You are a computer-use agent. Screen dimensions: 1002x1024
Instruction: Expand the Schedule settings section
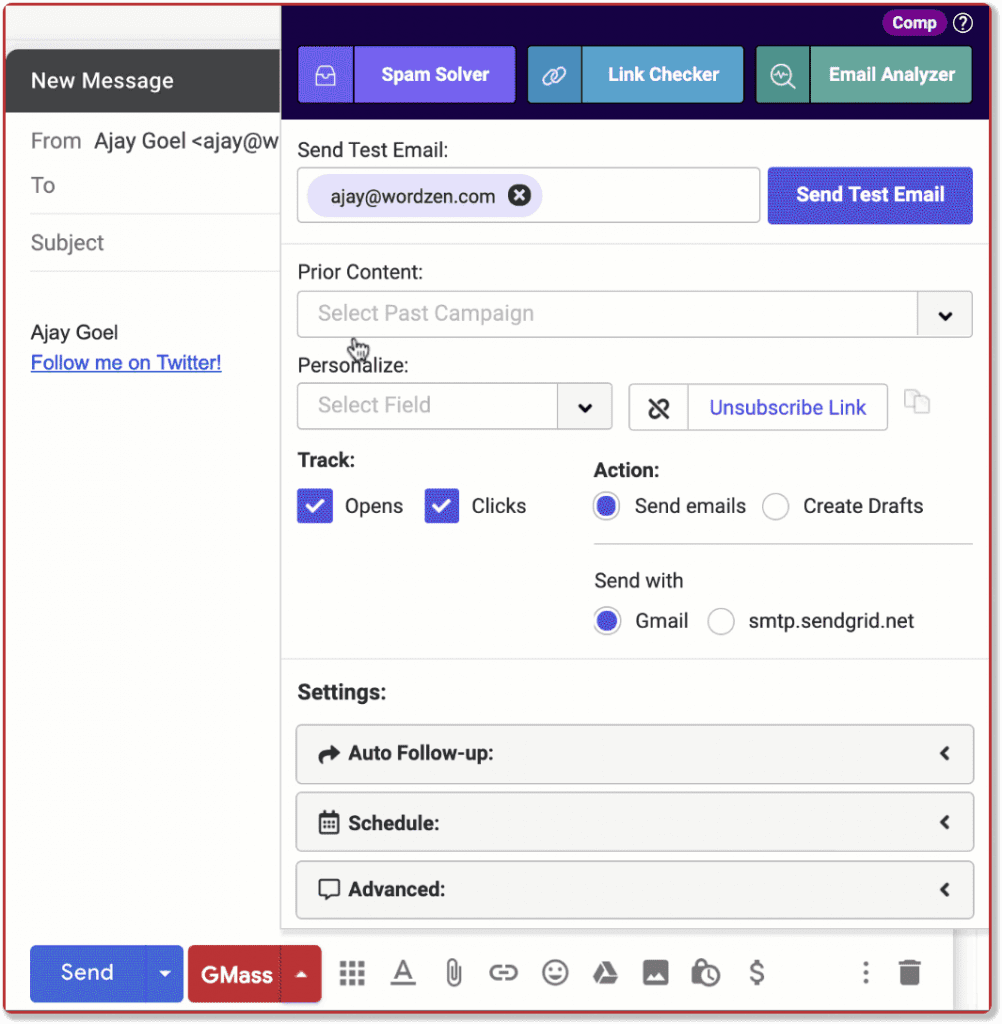click(x=634, y=822)
